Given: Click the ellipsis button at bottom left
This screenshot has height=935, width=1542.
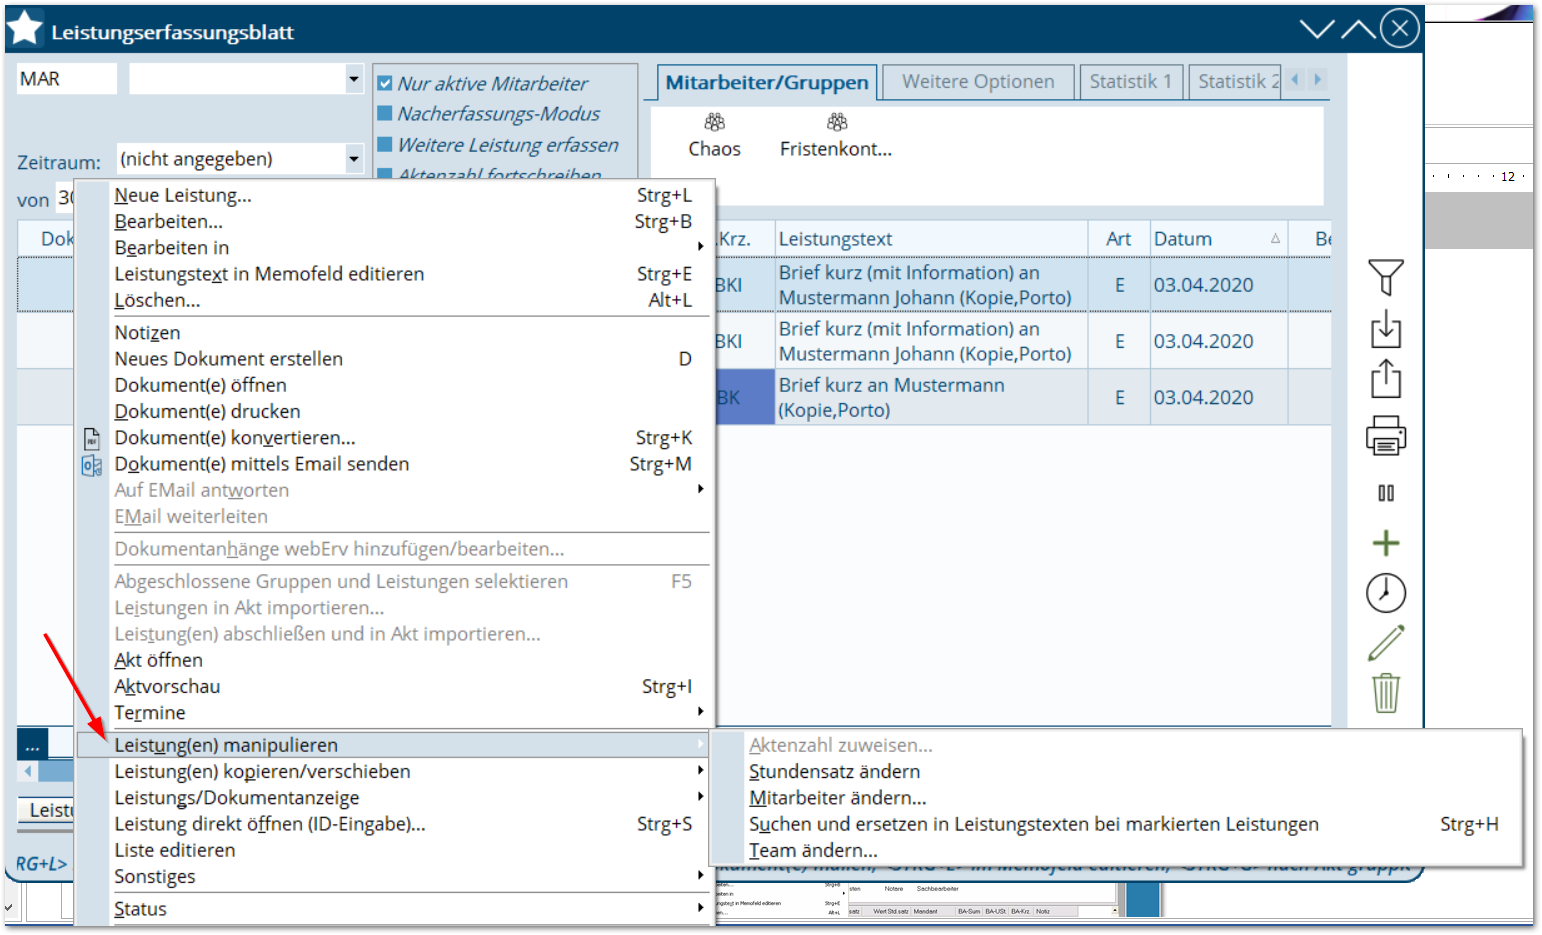Looking at the screenshot, I should (32, 745).
